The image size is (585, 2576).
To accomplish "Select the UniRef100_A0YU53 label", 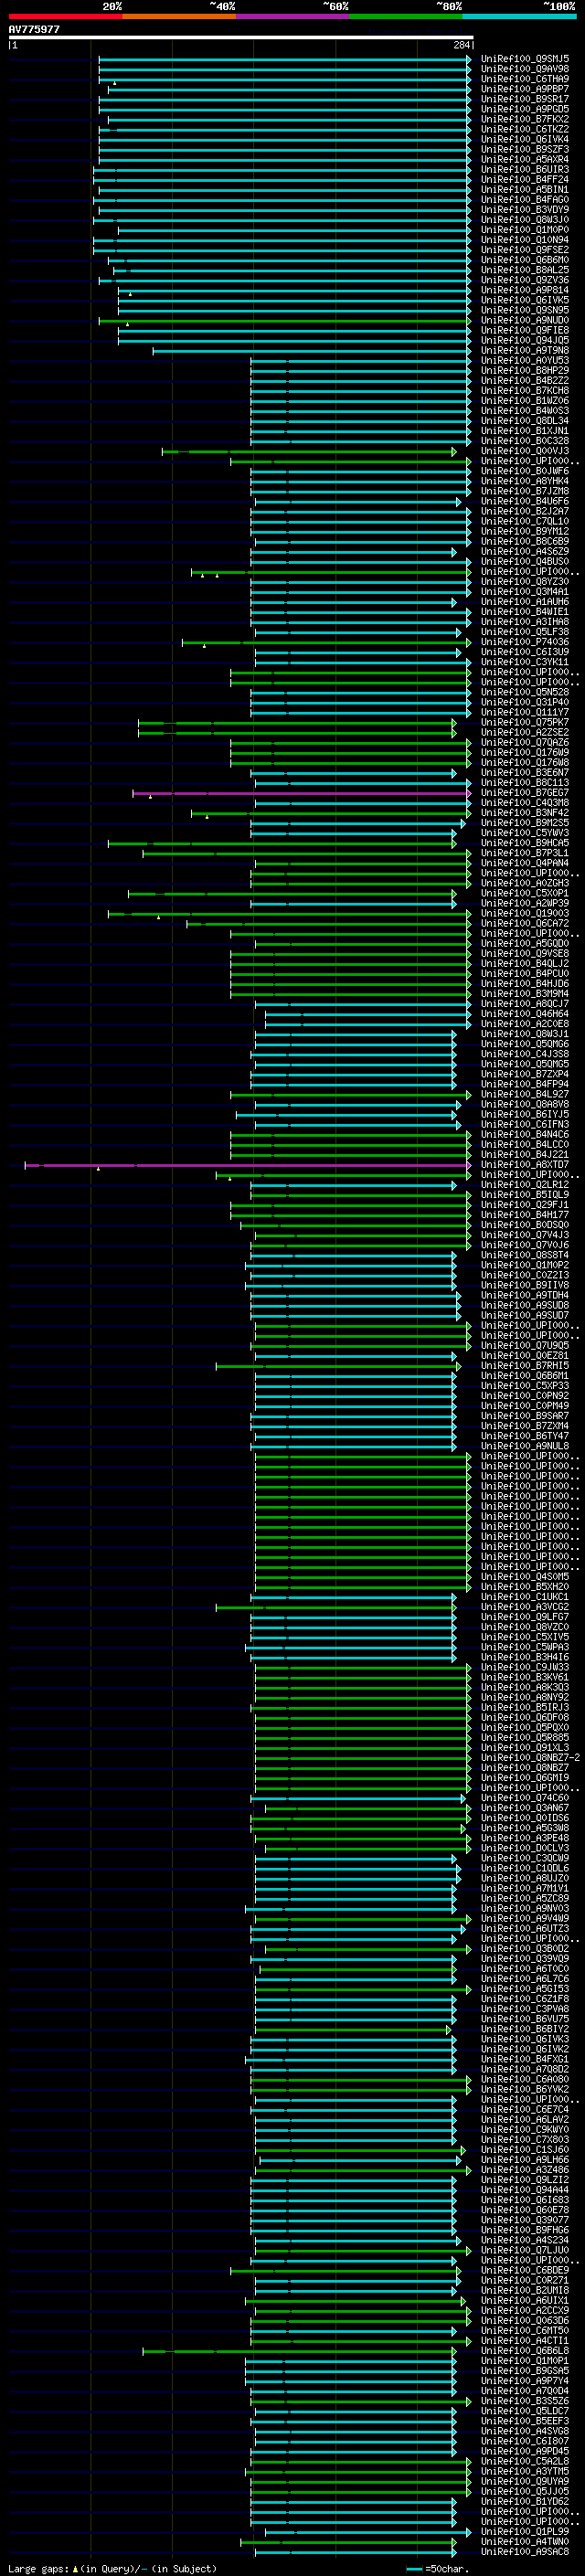I will [x=525, y=361].
